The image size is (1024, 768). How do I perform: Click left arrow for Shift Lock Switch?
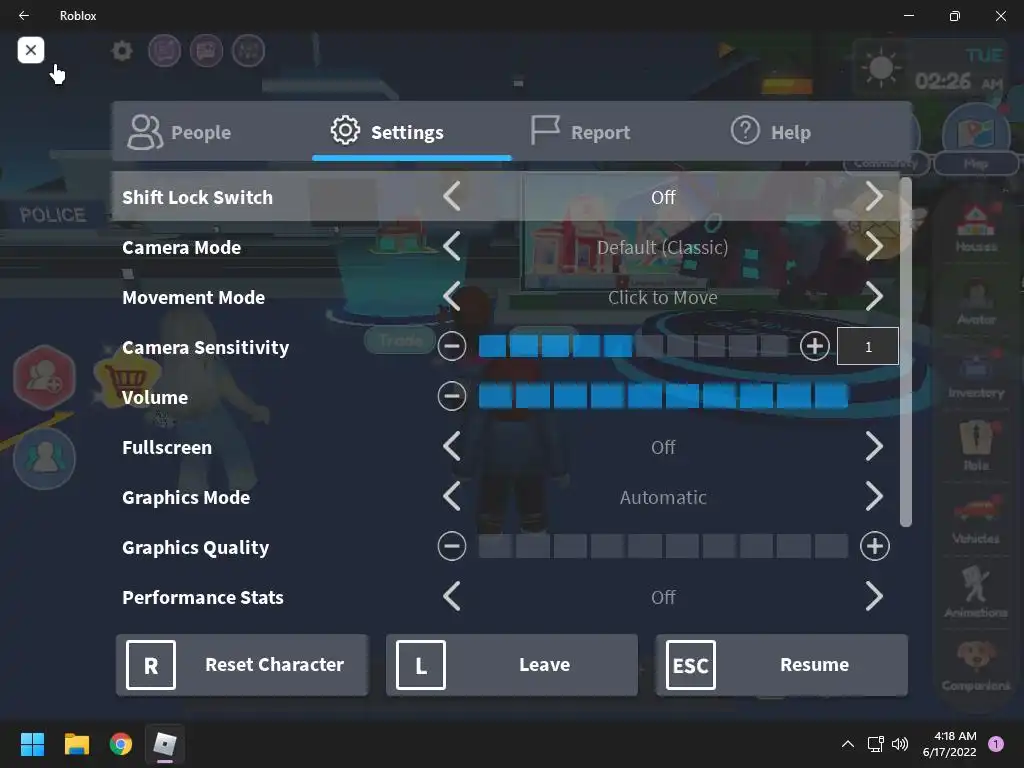(x=452, y=197)
